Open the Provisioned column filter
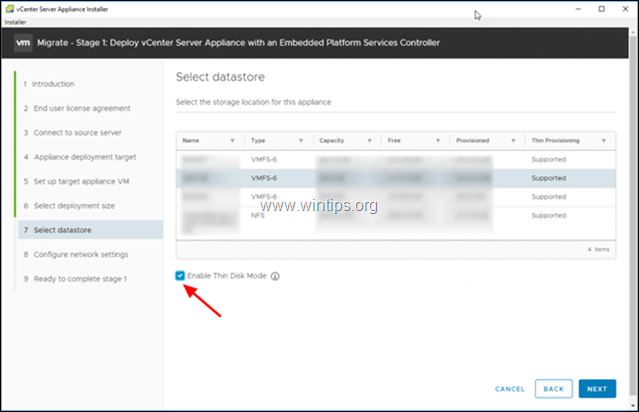The image size is (639, 412). [513, 141]
